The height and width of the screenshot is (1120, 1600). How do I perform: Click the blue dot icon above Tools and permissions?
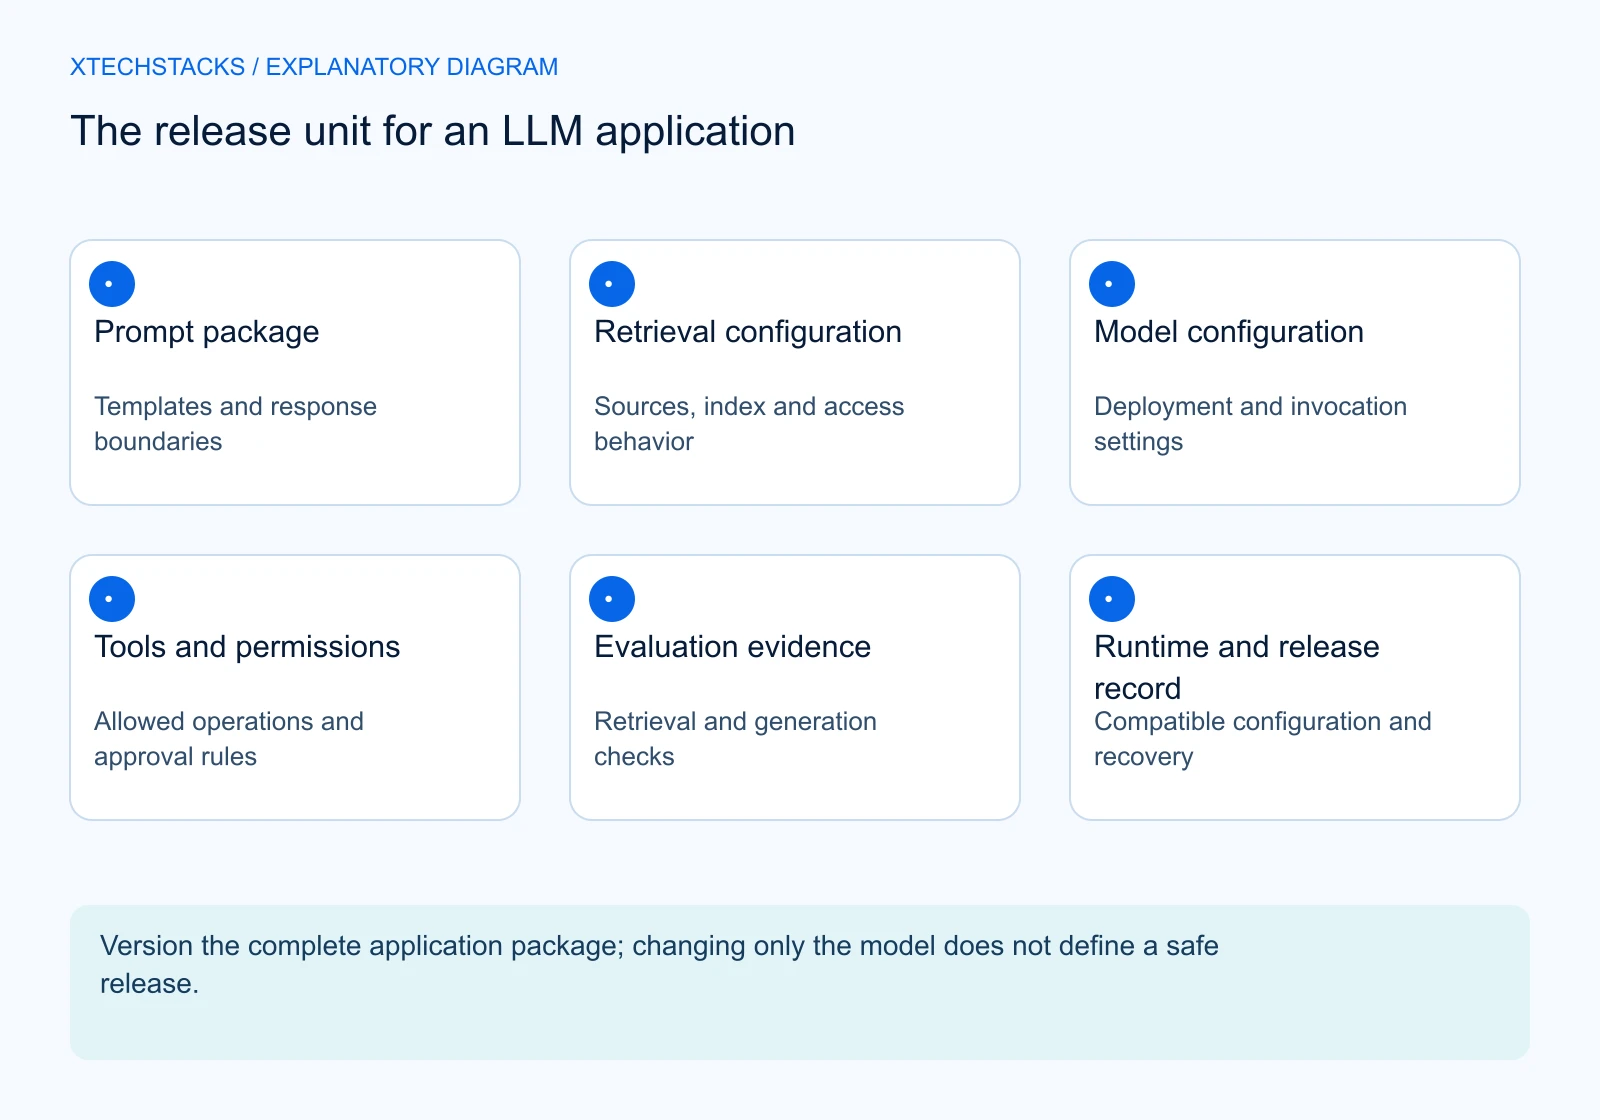[x=112, y=599]
